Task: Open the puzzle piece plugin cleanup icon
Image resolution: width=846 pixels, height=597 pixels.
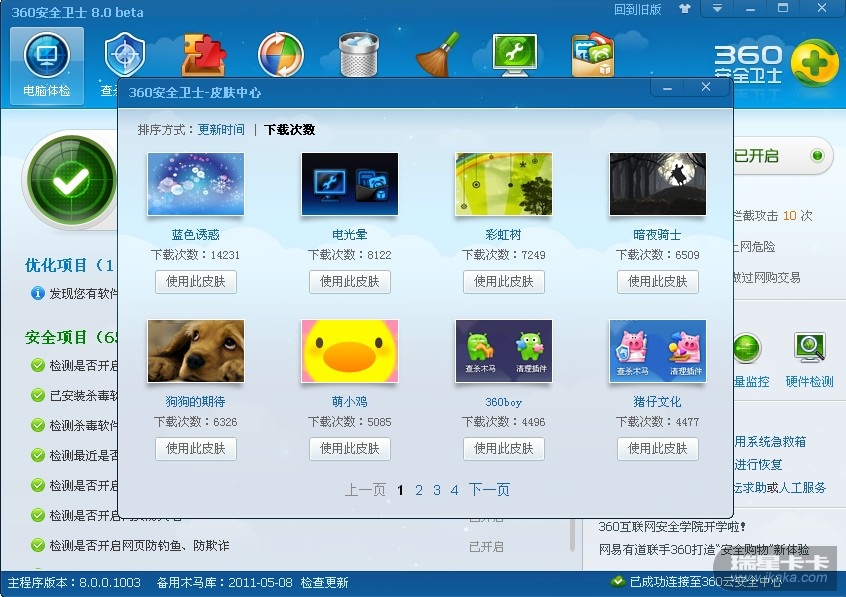Action: pos(203,55)
